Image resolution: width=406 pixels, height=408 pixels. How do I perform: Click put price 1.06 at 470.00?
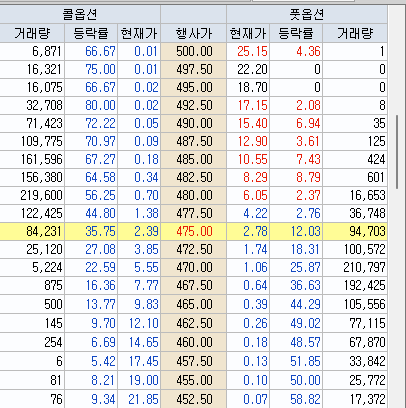248,268
